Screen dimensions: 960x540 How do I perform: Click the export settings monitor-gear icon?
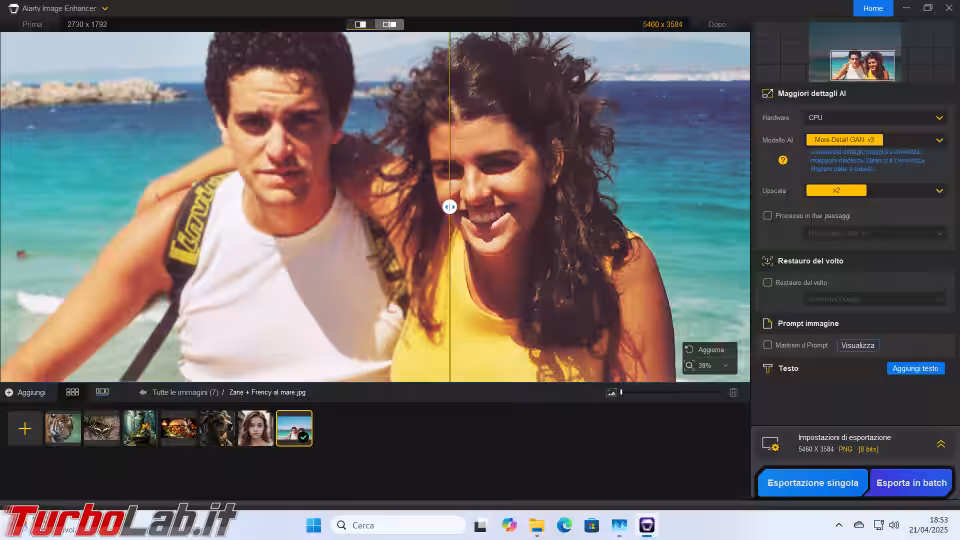770,444
